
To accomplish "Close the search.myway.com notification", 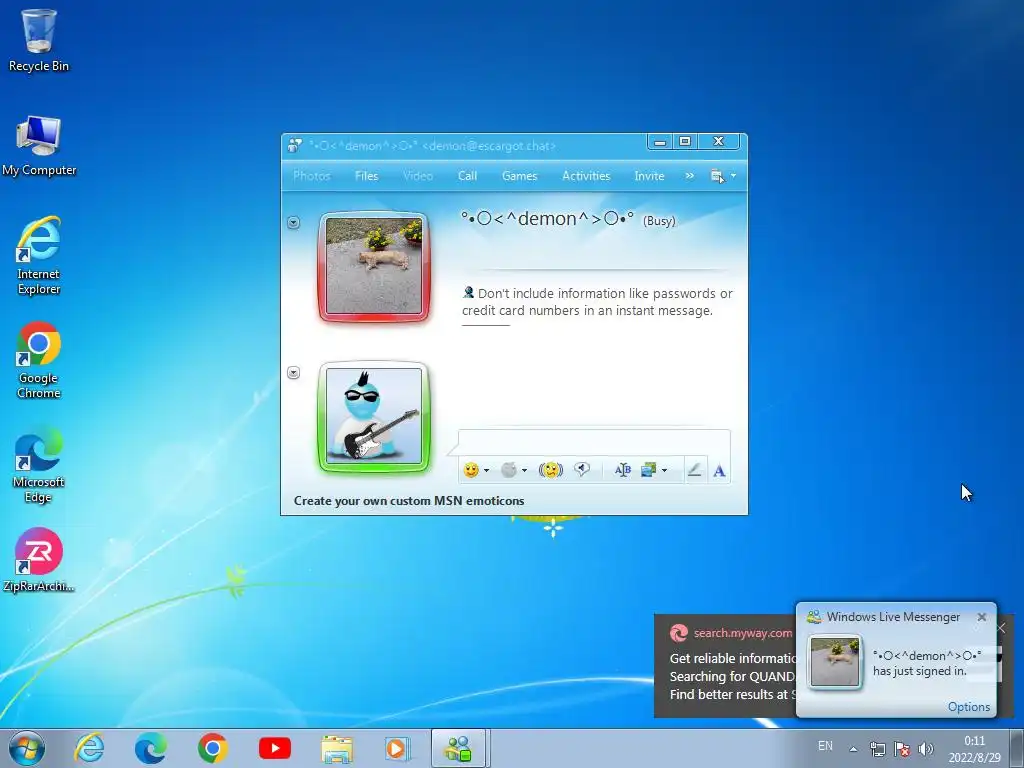I will coord(1002,628).
